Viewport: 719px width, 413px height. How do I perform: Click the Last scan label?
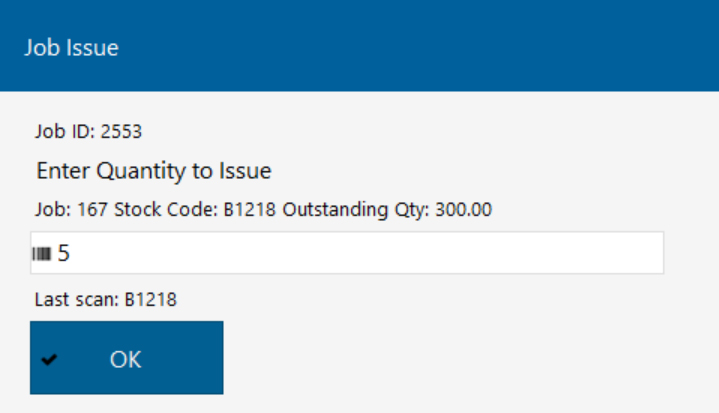pos(77,300)
